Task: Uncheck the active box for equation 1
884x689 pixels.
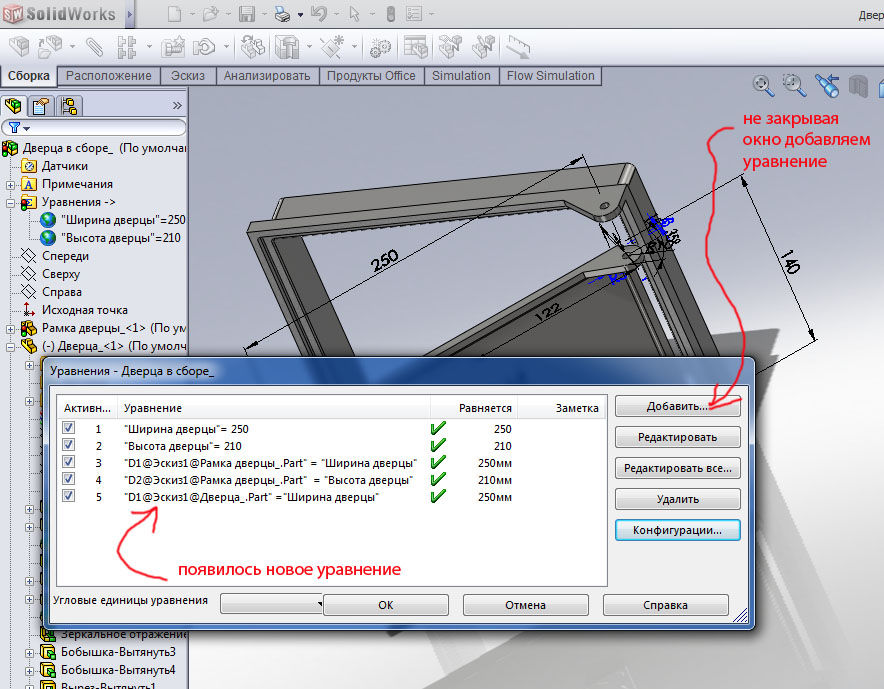Action: click(69, 428)
